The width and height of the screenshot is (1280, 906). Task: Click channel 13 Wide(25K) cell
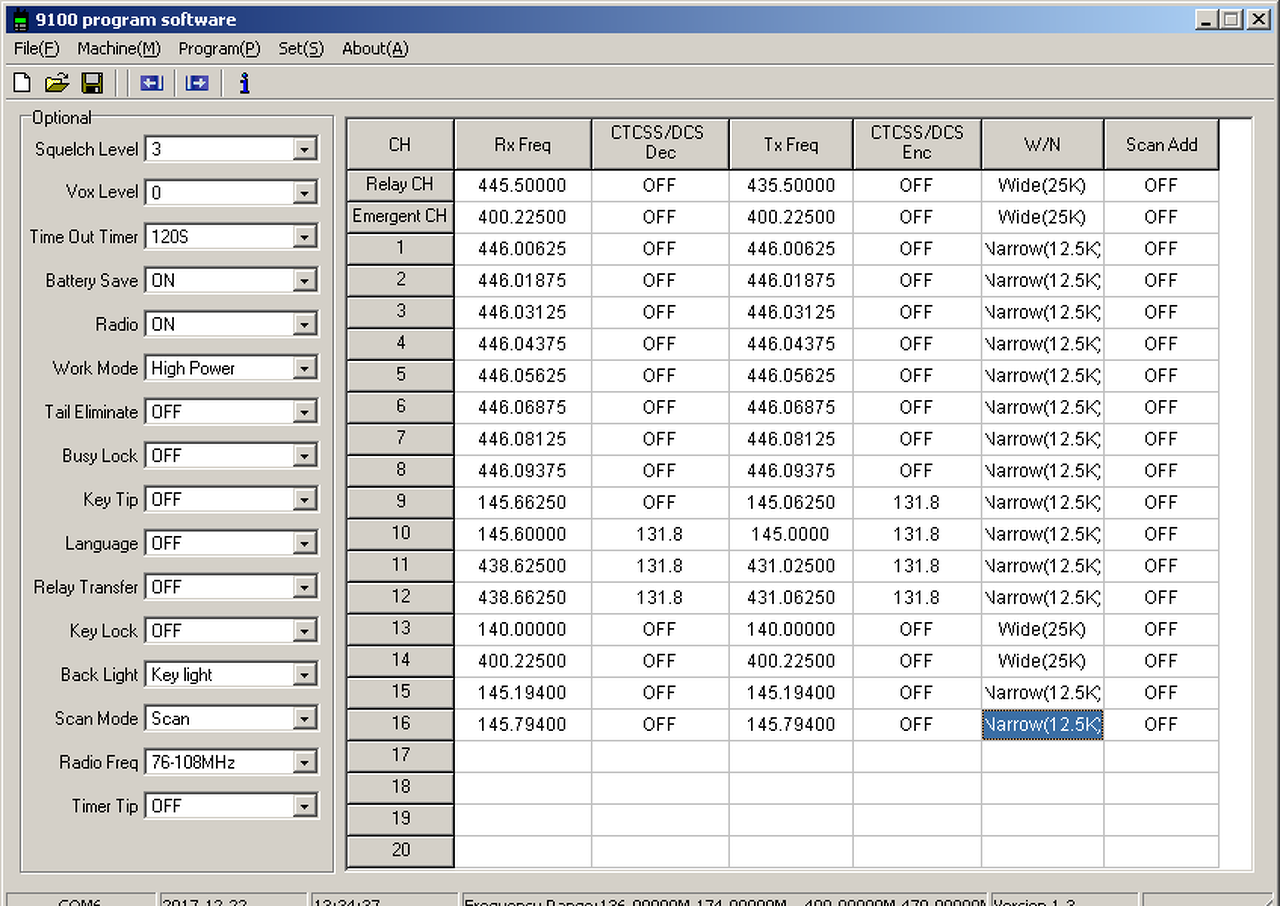pyautogui.click(x=1042, y=629)
